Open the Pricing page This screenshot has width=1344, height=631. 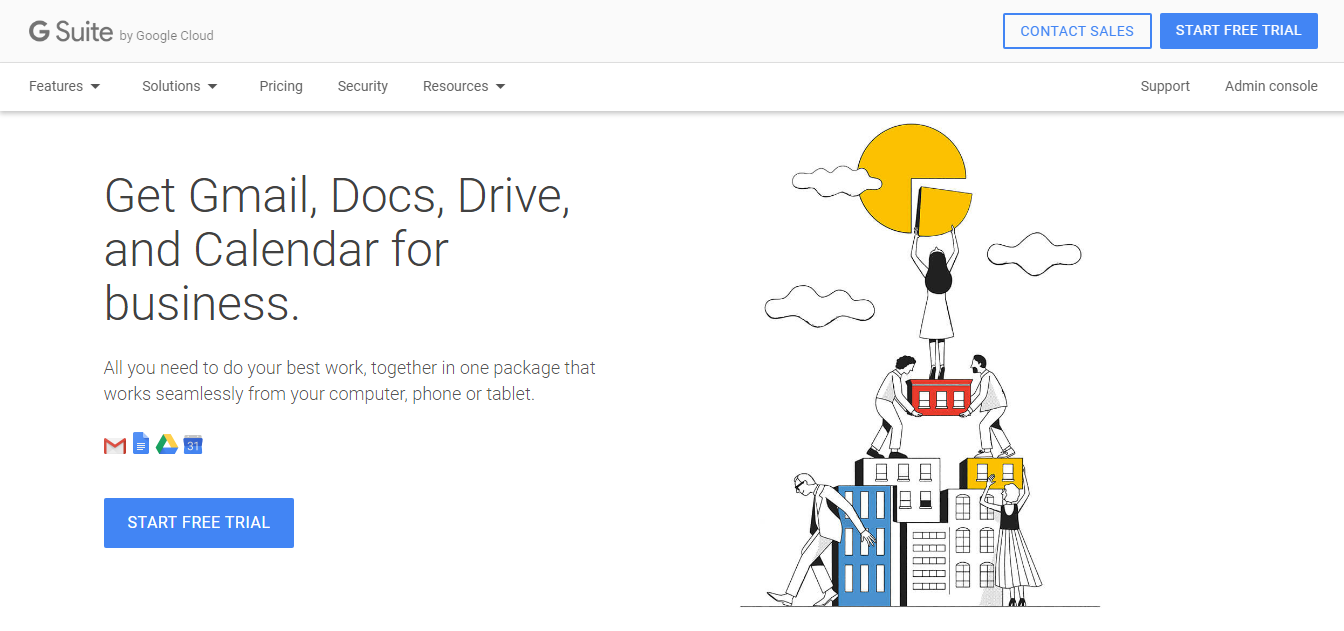(281, 86)
